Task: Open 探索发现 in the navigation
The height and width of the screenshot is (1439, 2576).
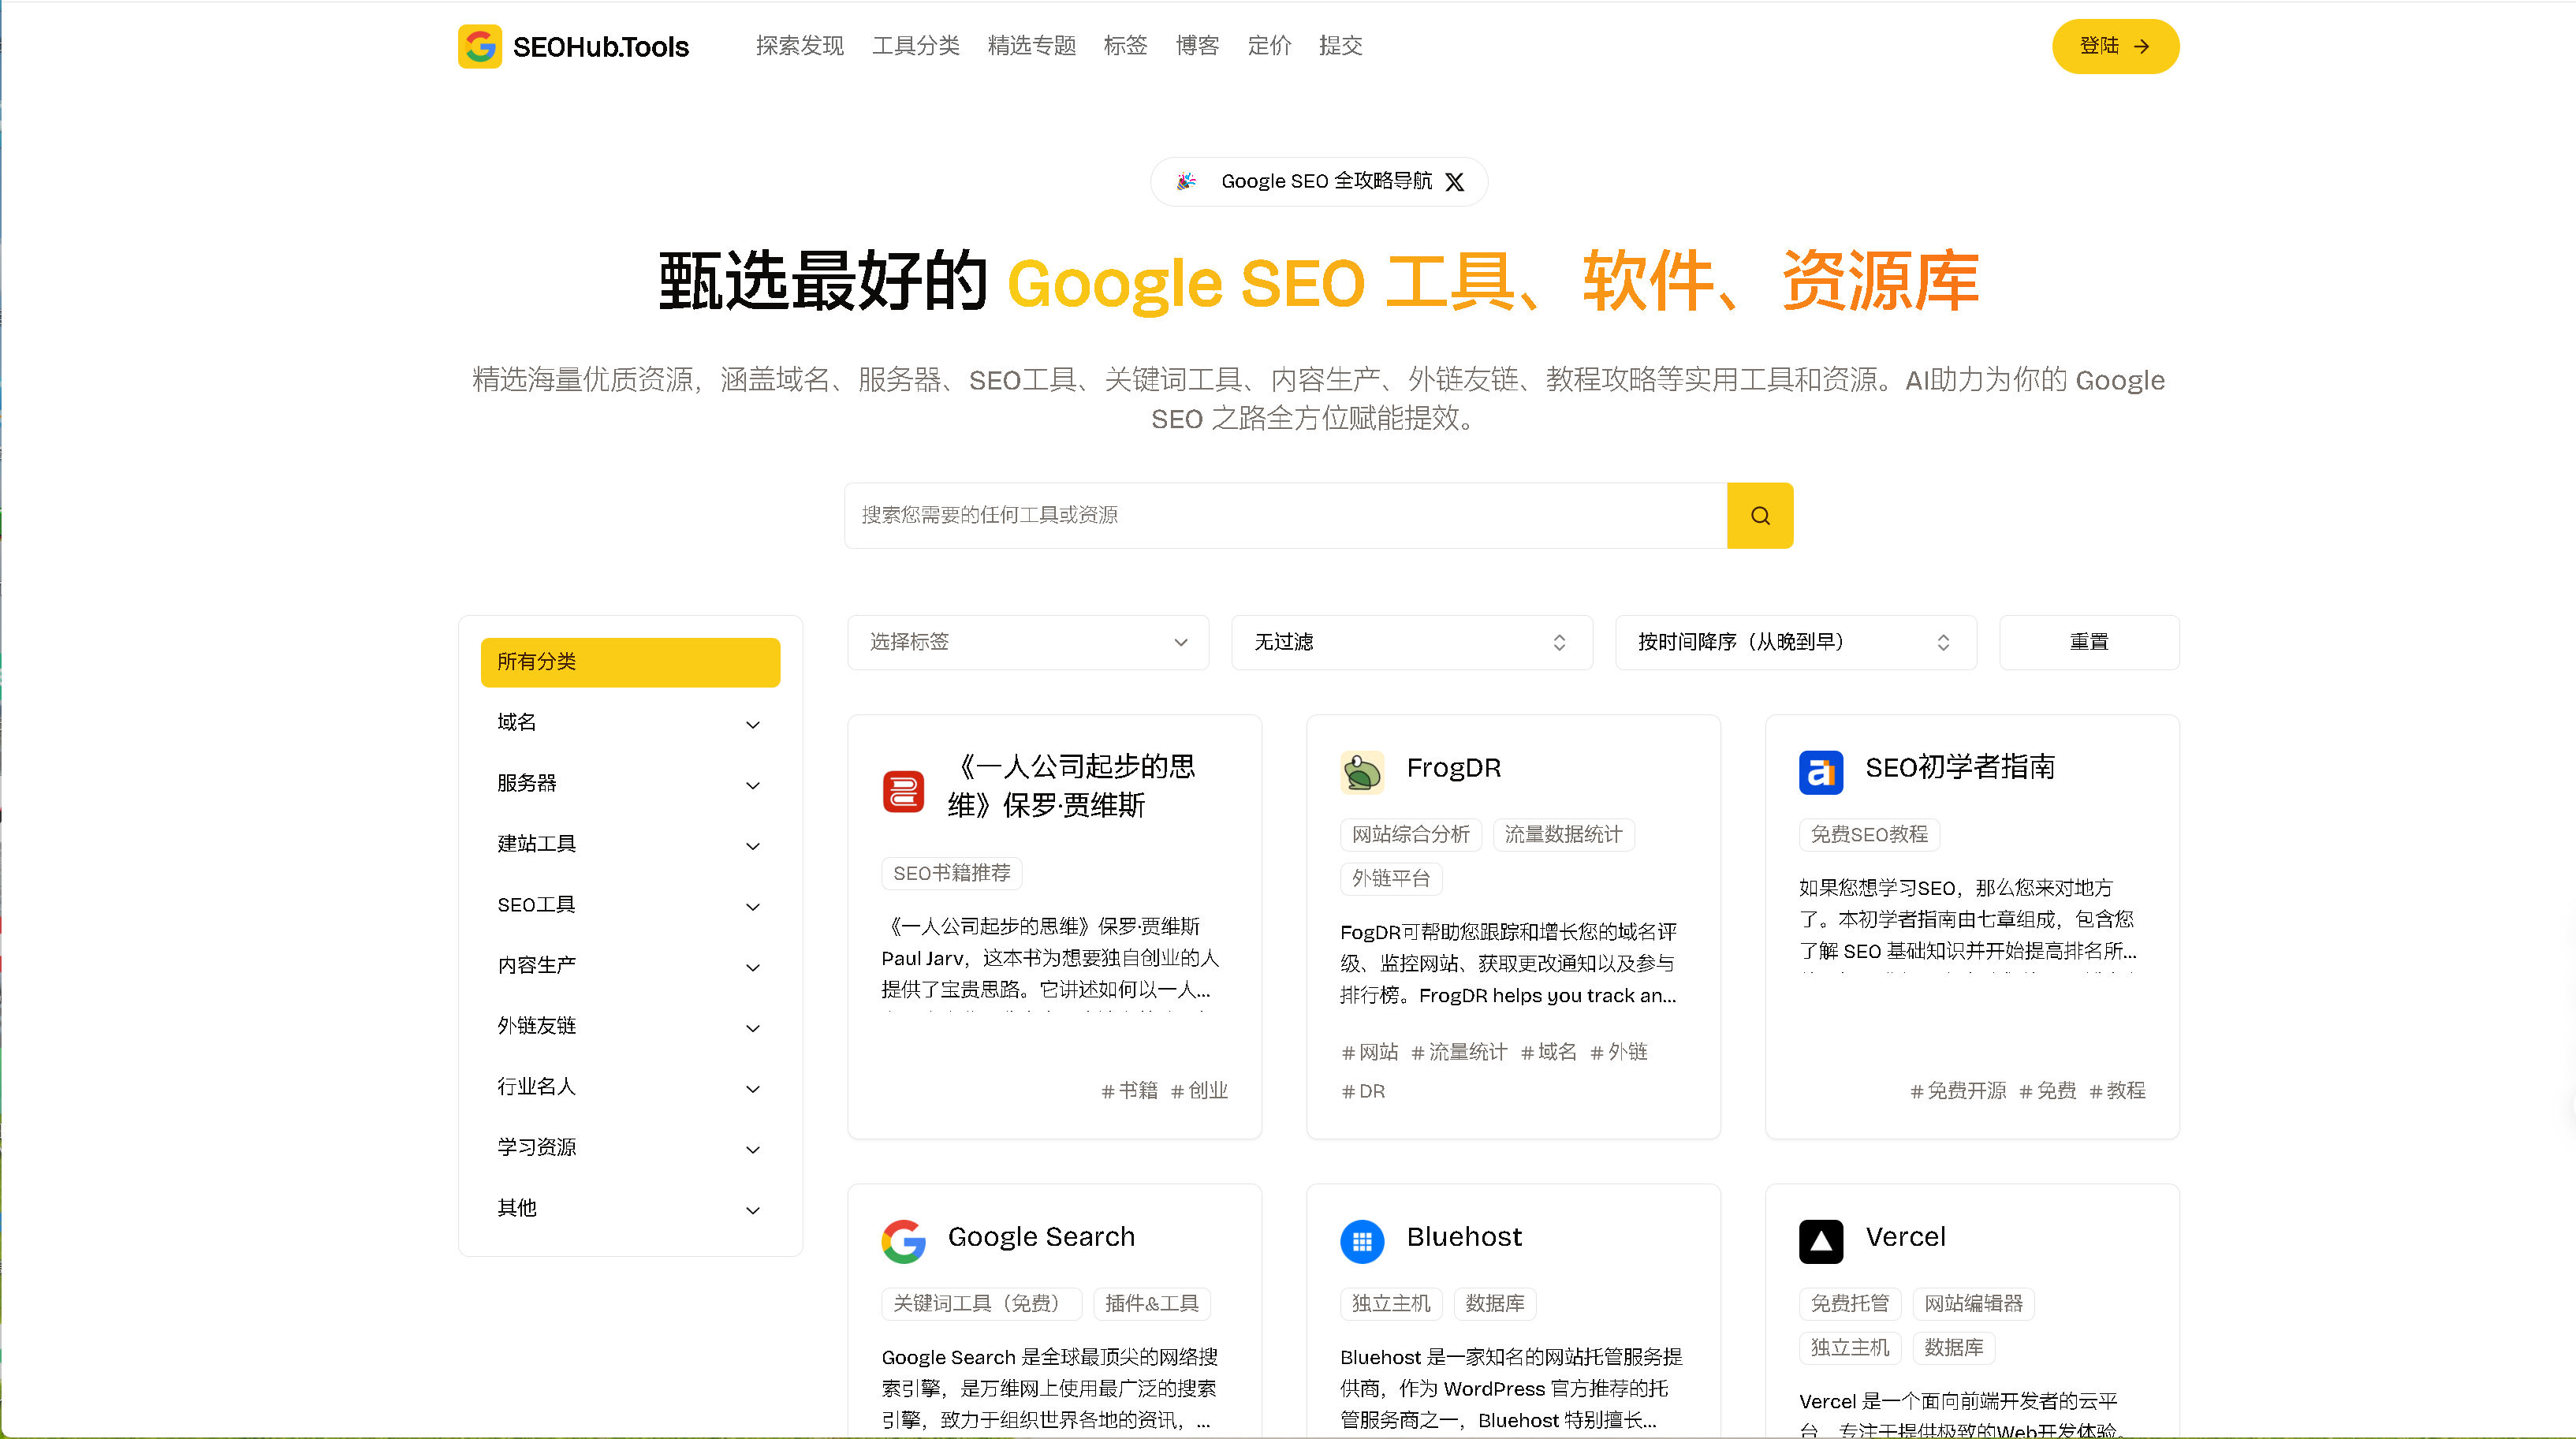Action: pos(799,46)
